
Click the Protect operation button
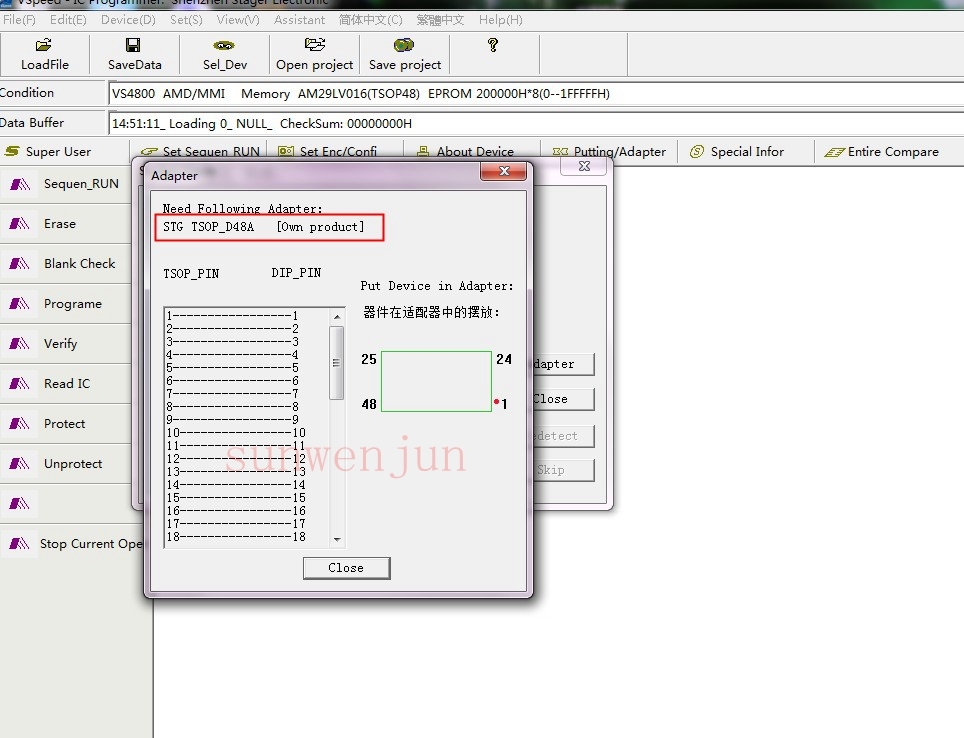pos(64,424)
